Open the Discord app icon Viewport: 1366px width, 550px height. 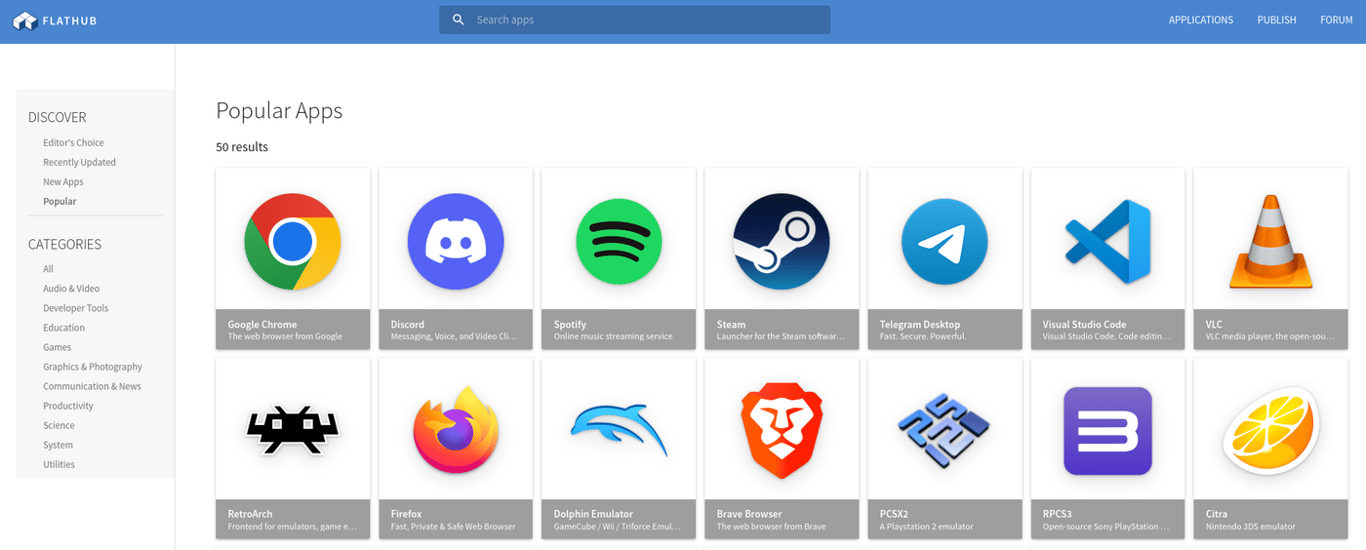pos(456,242)
